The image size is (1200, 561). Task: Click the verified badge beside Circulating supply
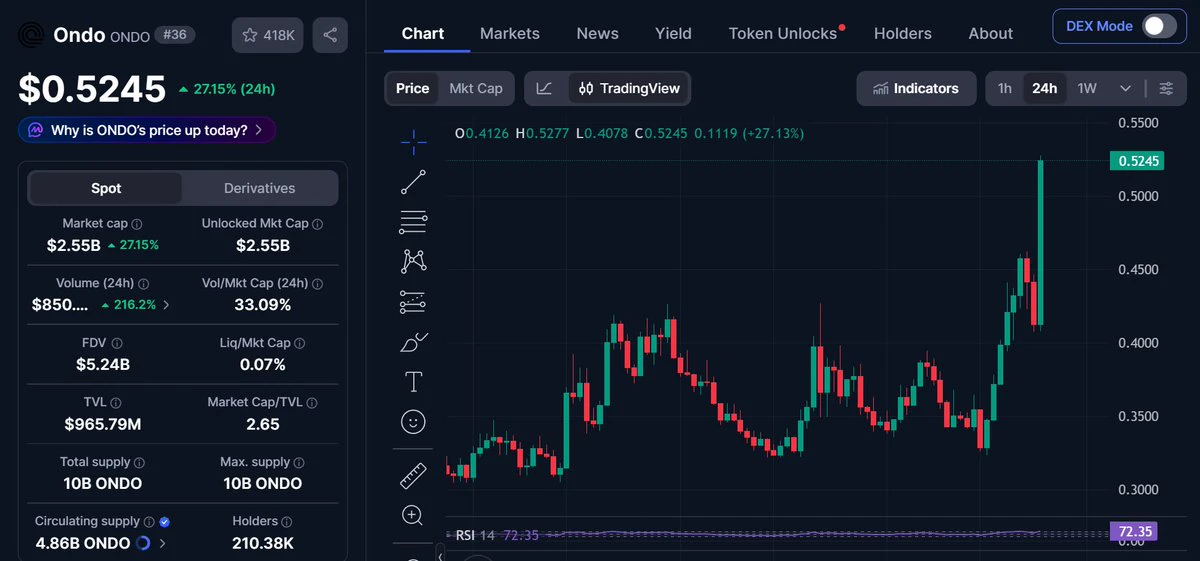[x=165, y=522]
